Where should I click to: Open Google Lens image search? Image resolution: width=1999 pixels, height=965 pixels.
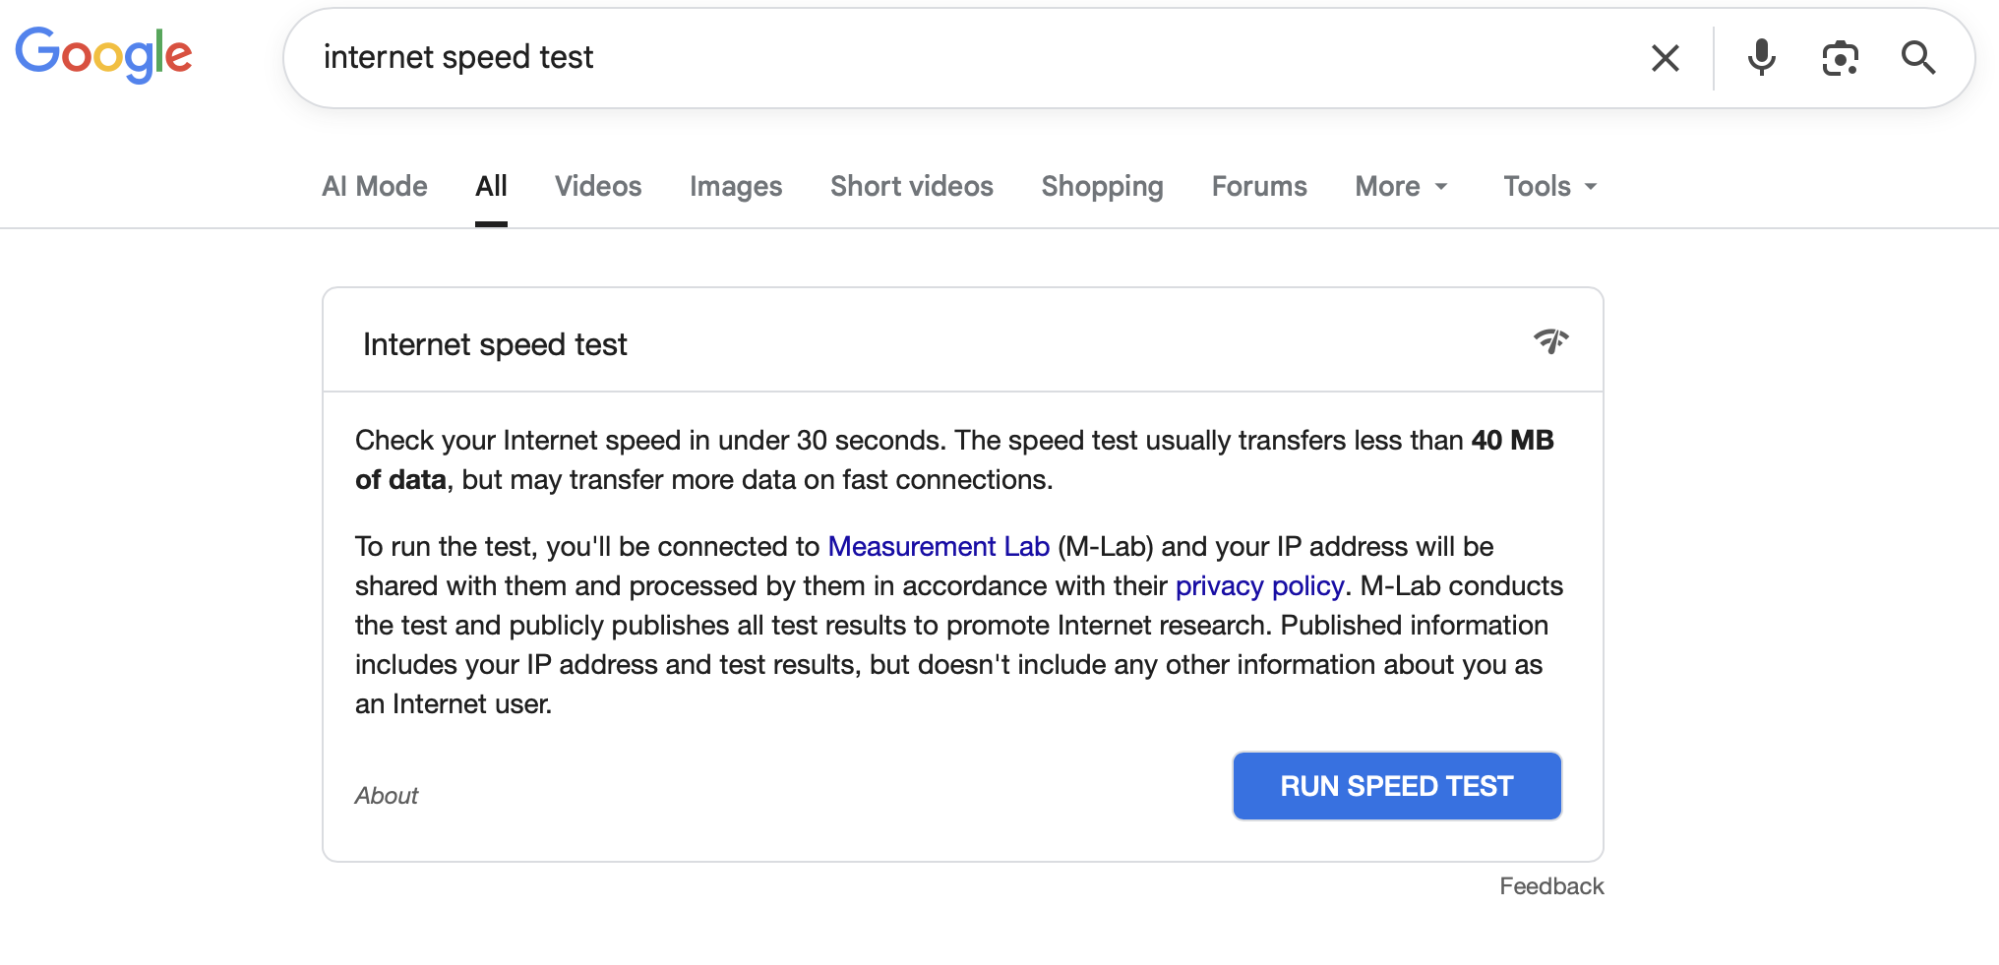[1840, 57]
